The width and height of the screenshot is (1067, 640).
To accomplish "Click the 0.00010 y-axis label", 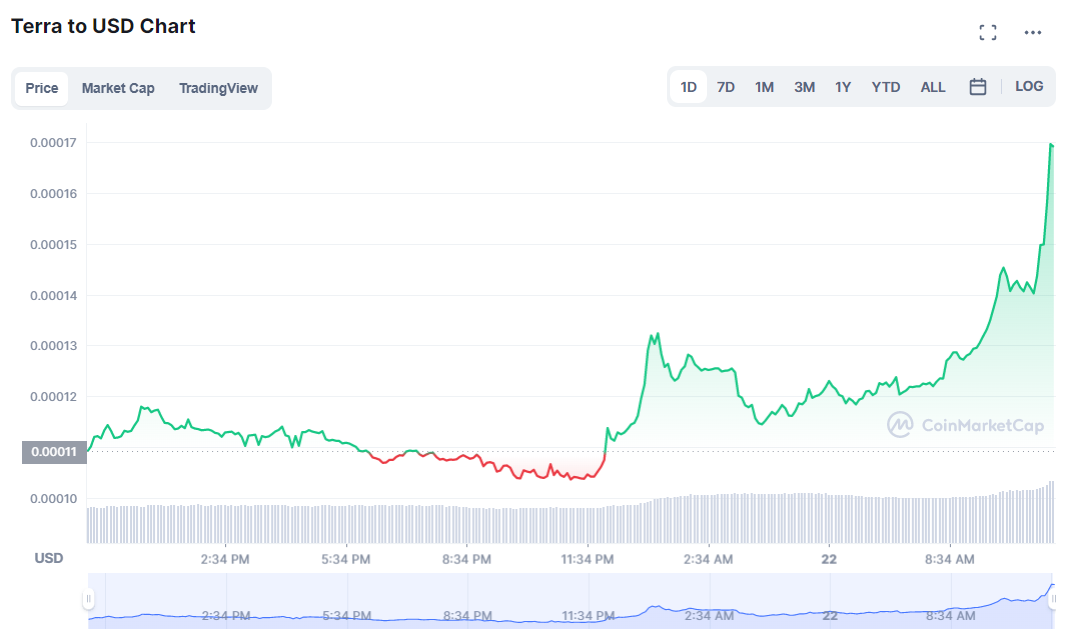I will tap(53, 499).
